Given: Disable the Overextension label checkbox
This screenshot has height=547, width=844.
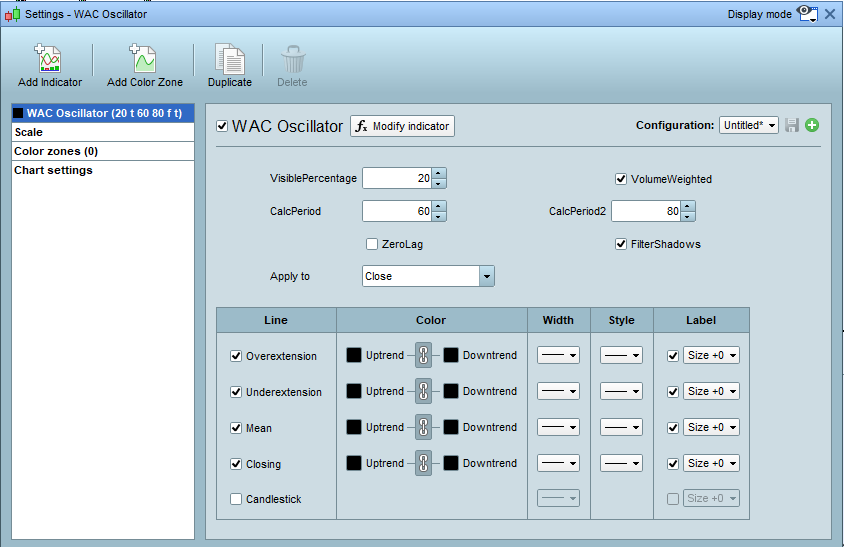Looking at the screenshot, I should pyautogui.click(x=673, y=355).
